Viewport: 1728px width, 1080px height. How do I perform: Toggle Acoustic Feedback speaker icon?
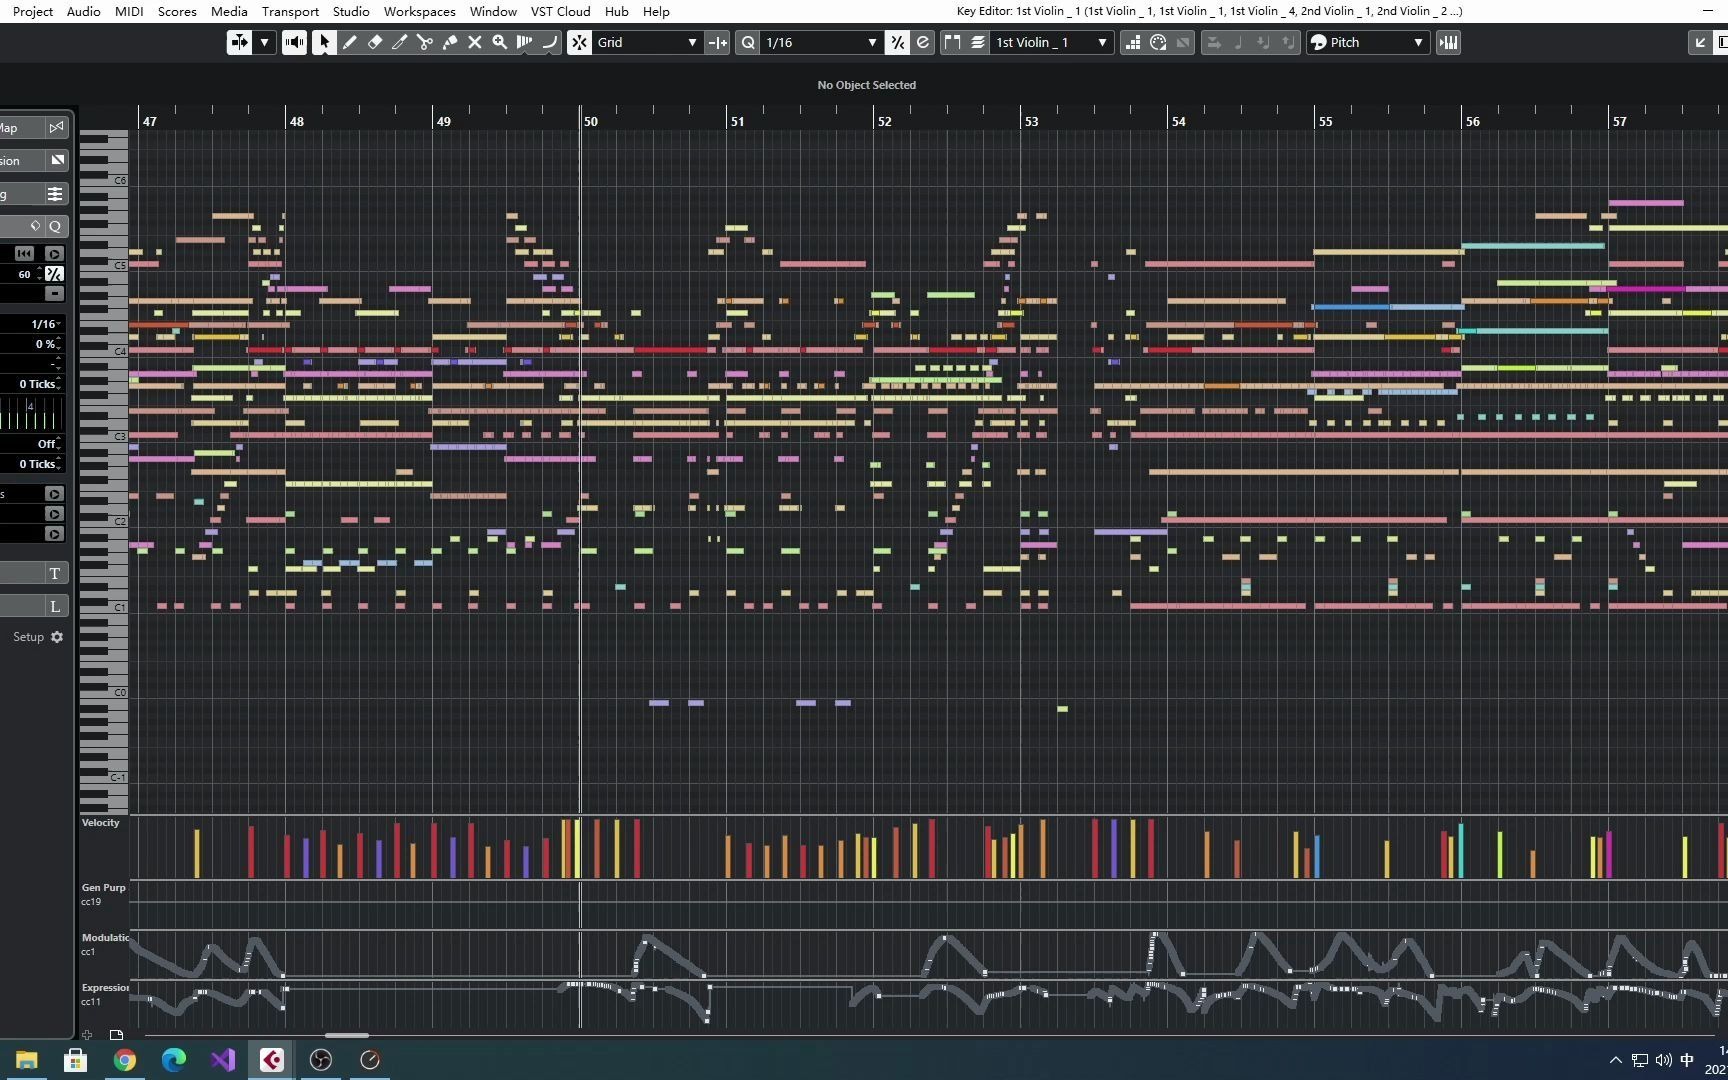pyautogui.click(x=294, y=42)
